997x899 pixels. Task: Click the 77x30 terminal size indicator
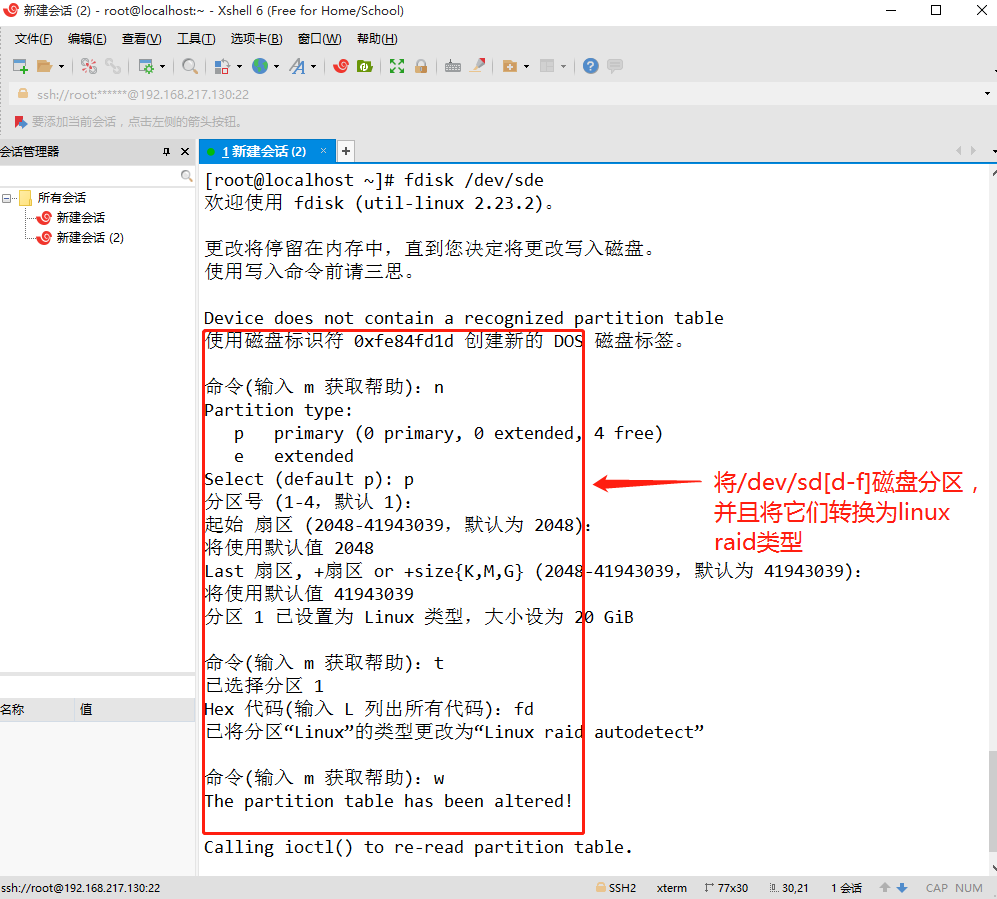(726, 888)
